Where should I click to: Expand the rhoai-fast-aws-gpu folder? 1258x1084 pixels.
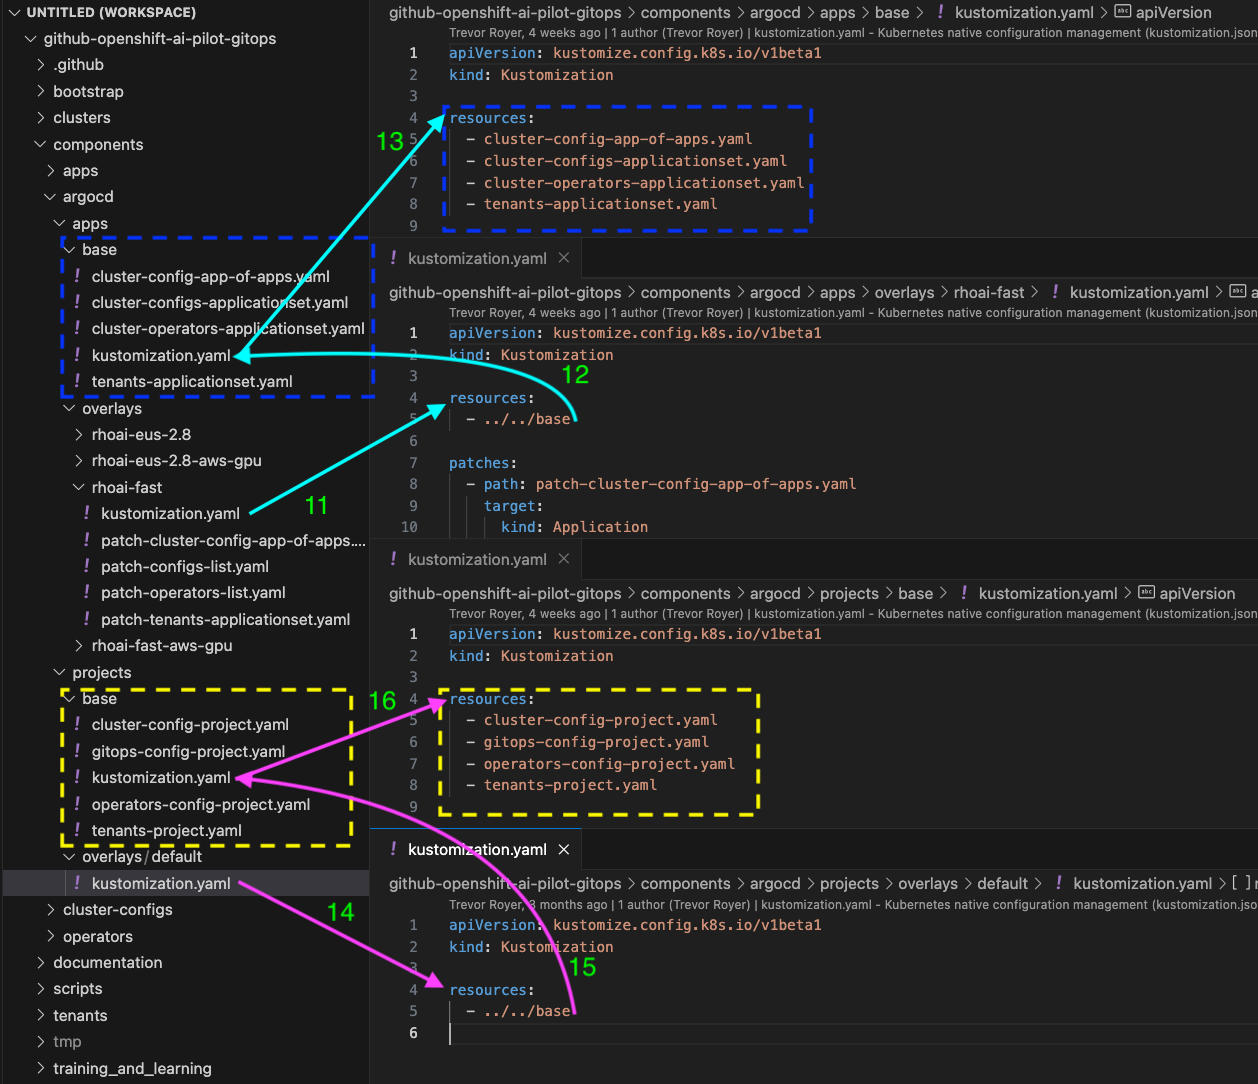click(x=79, y=645)
